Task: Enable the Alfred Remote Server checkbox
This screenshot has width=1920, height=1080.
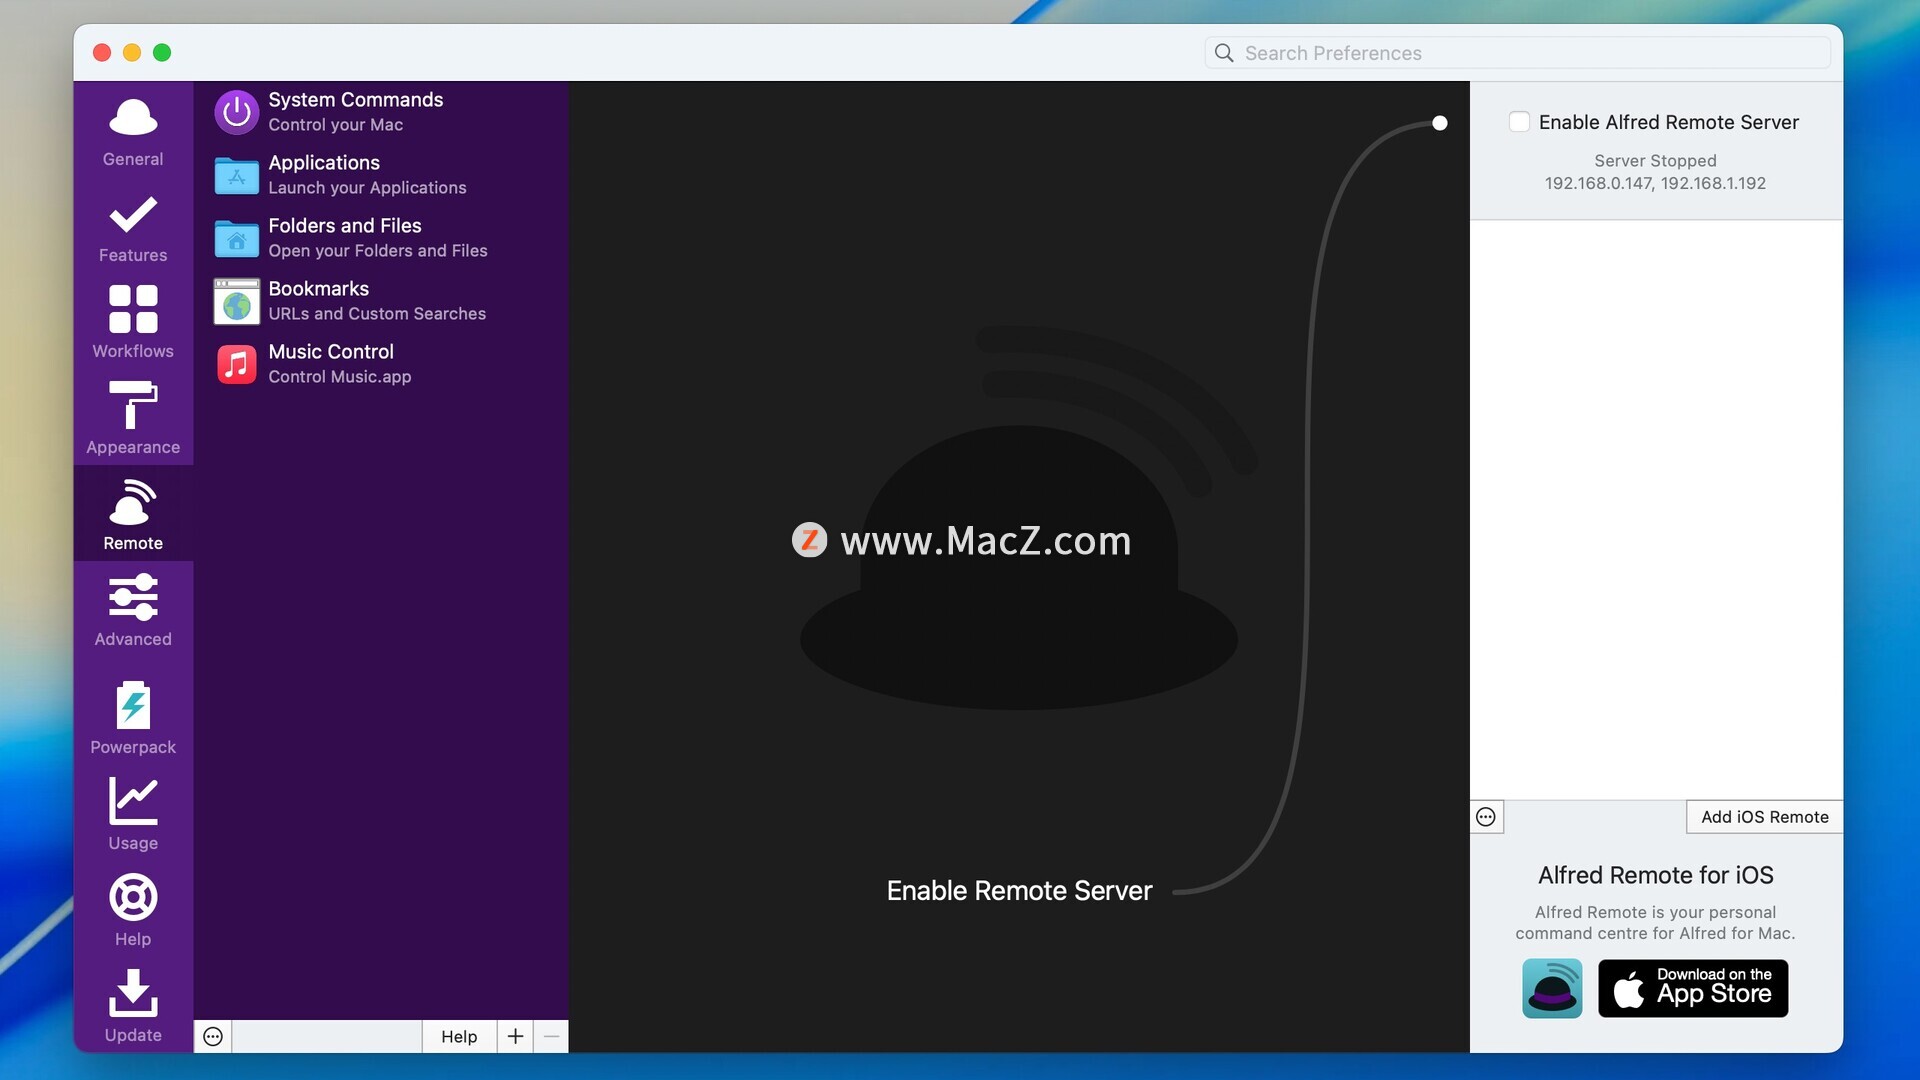Action: tap(1519, 122)
